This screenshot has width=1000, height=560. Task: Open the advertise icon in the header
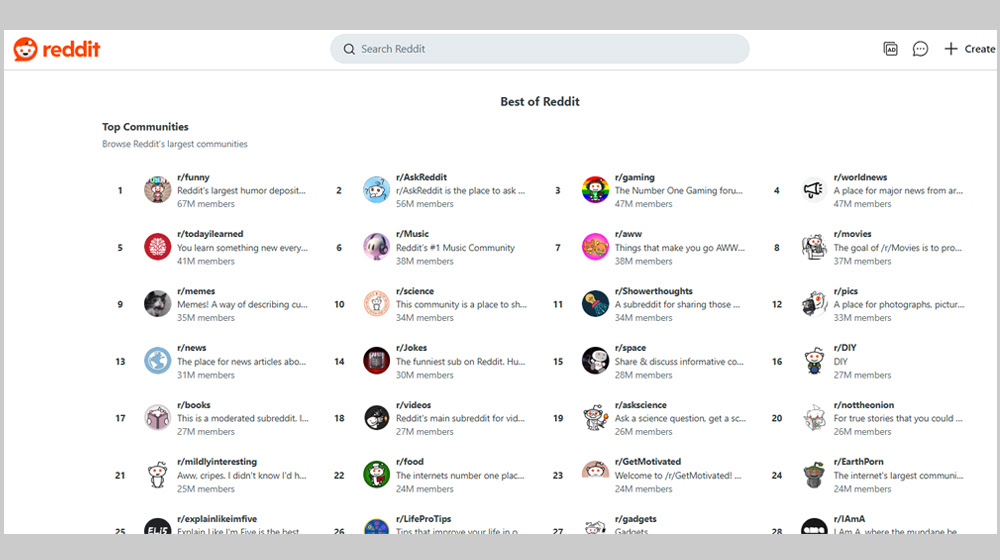tap(890, 49)
